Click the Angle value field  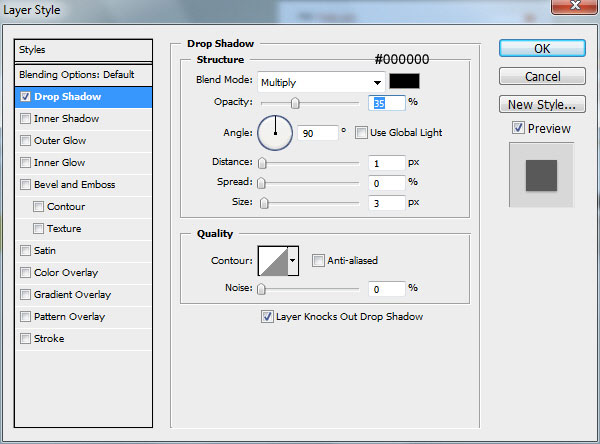318,133
